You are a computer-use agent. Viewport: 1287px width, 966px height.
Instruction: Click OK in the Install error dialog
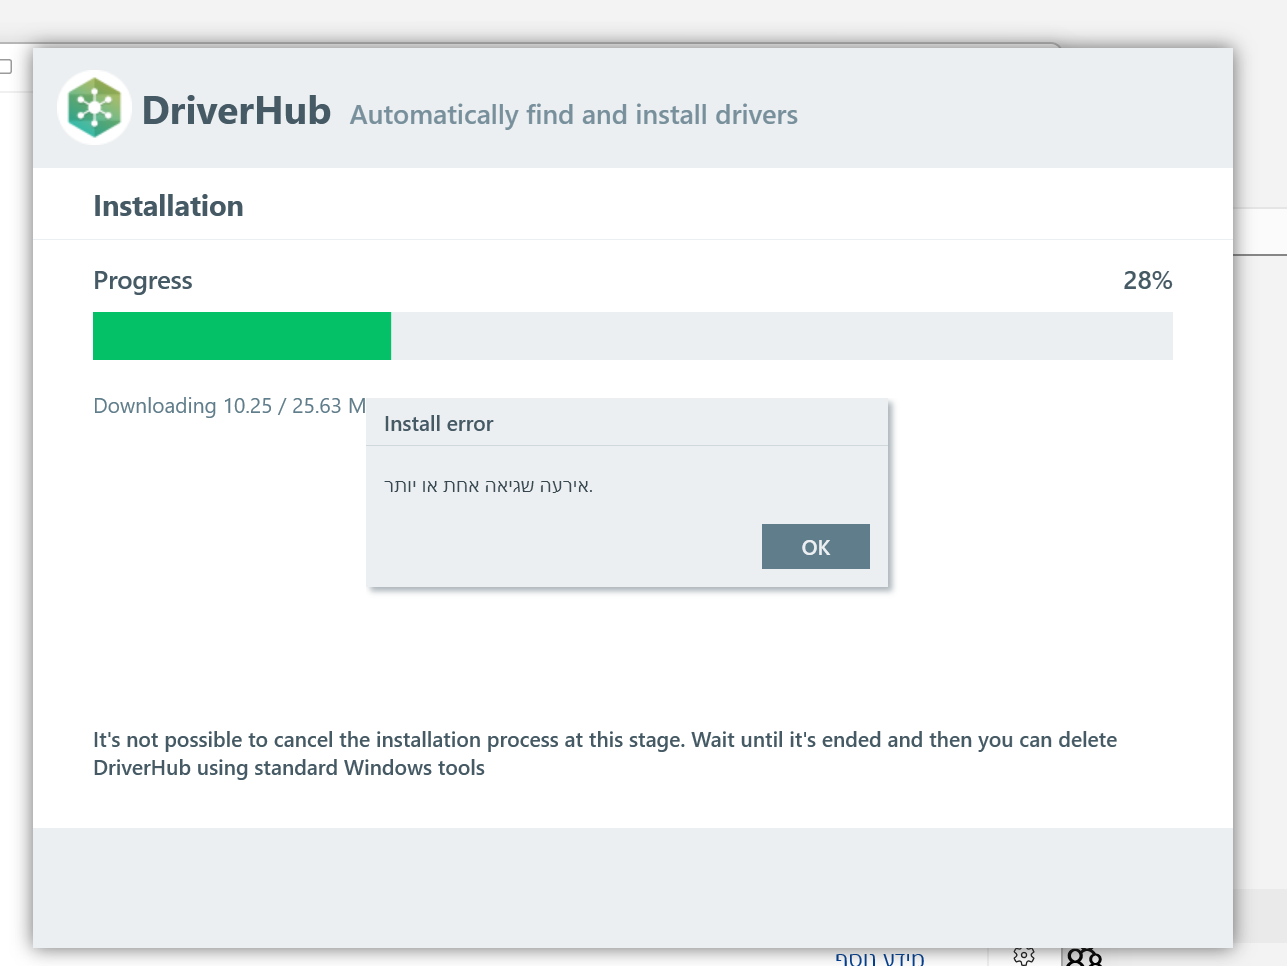coord(815,546)
